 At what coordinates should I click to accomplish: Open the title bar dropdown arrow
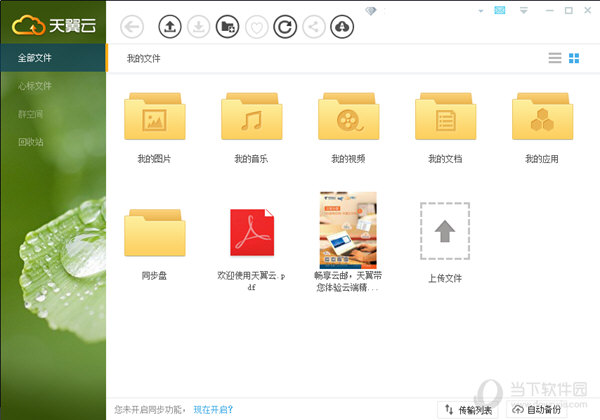click(481, 11)
